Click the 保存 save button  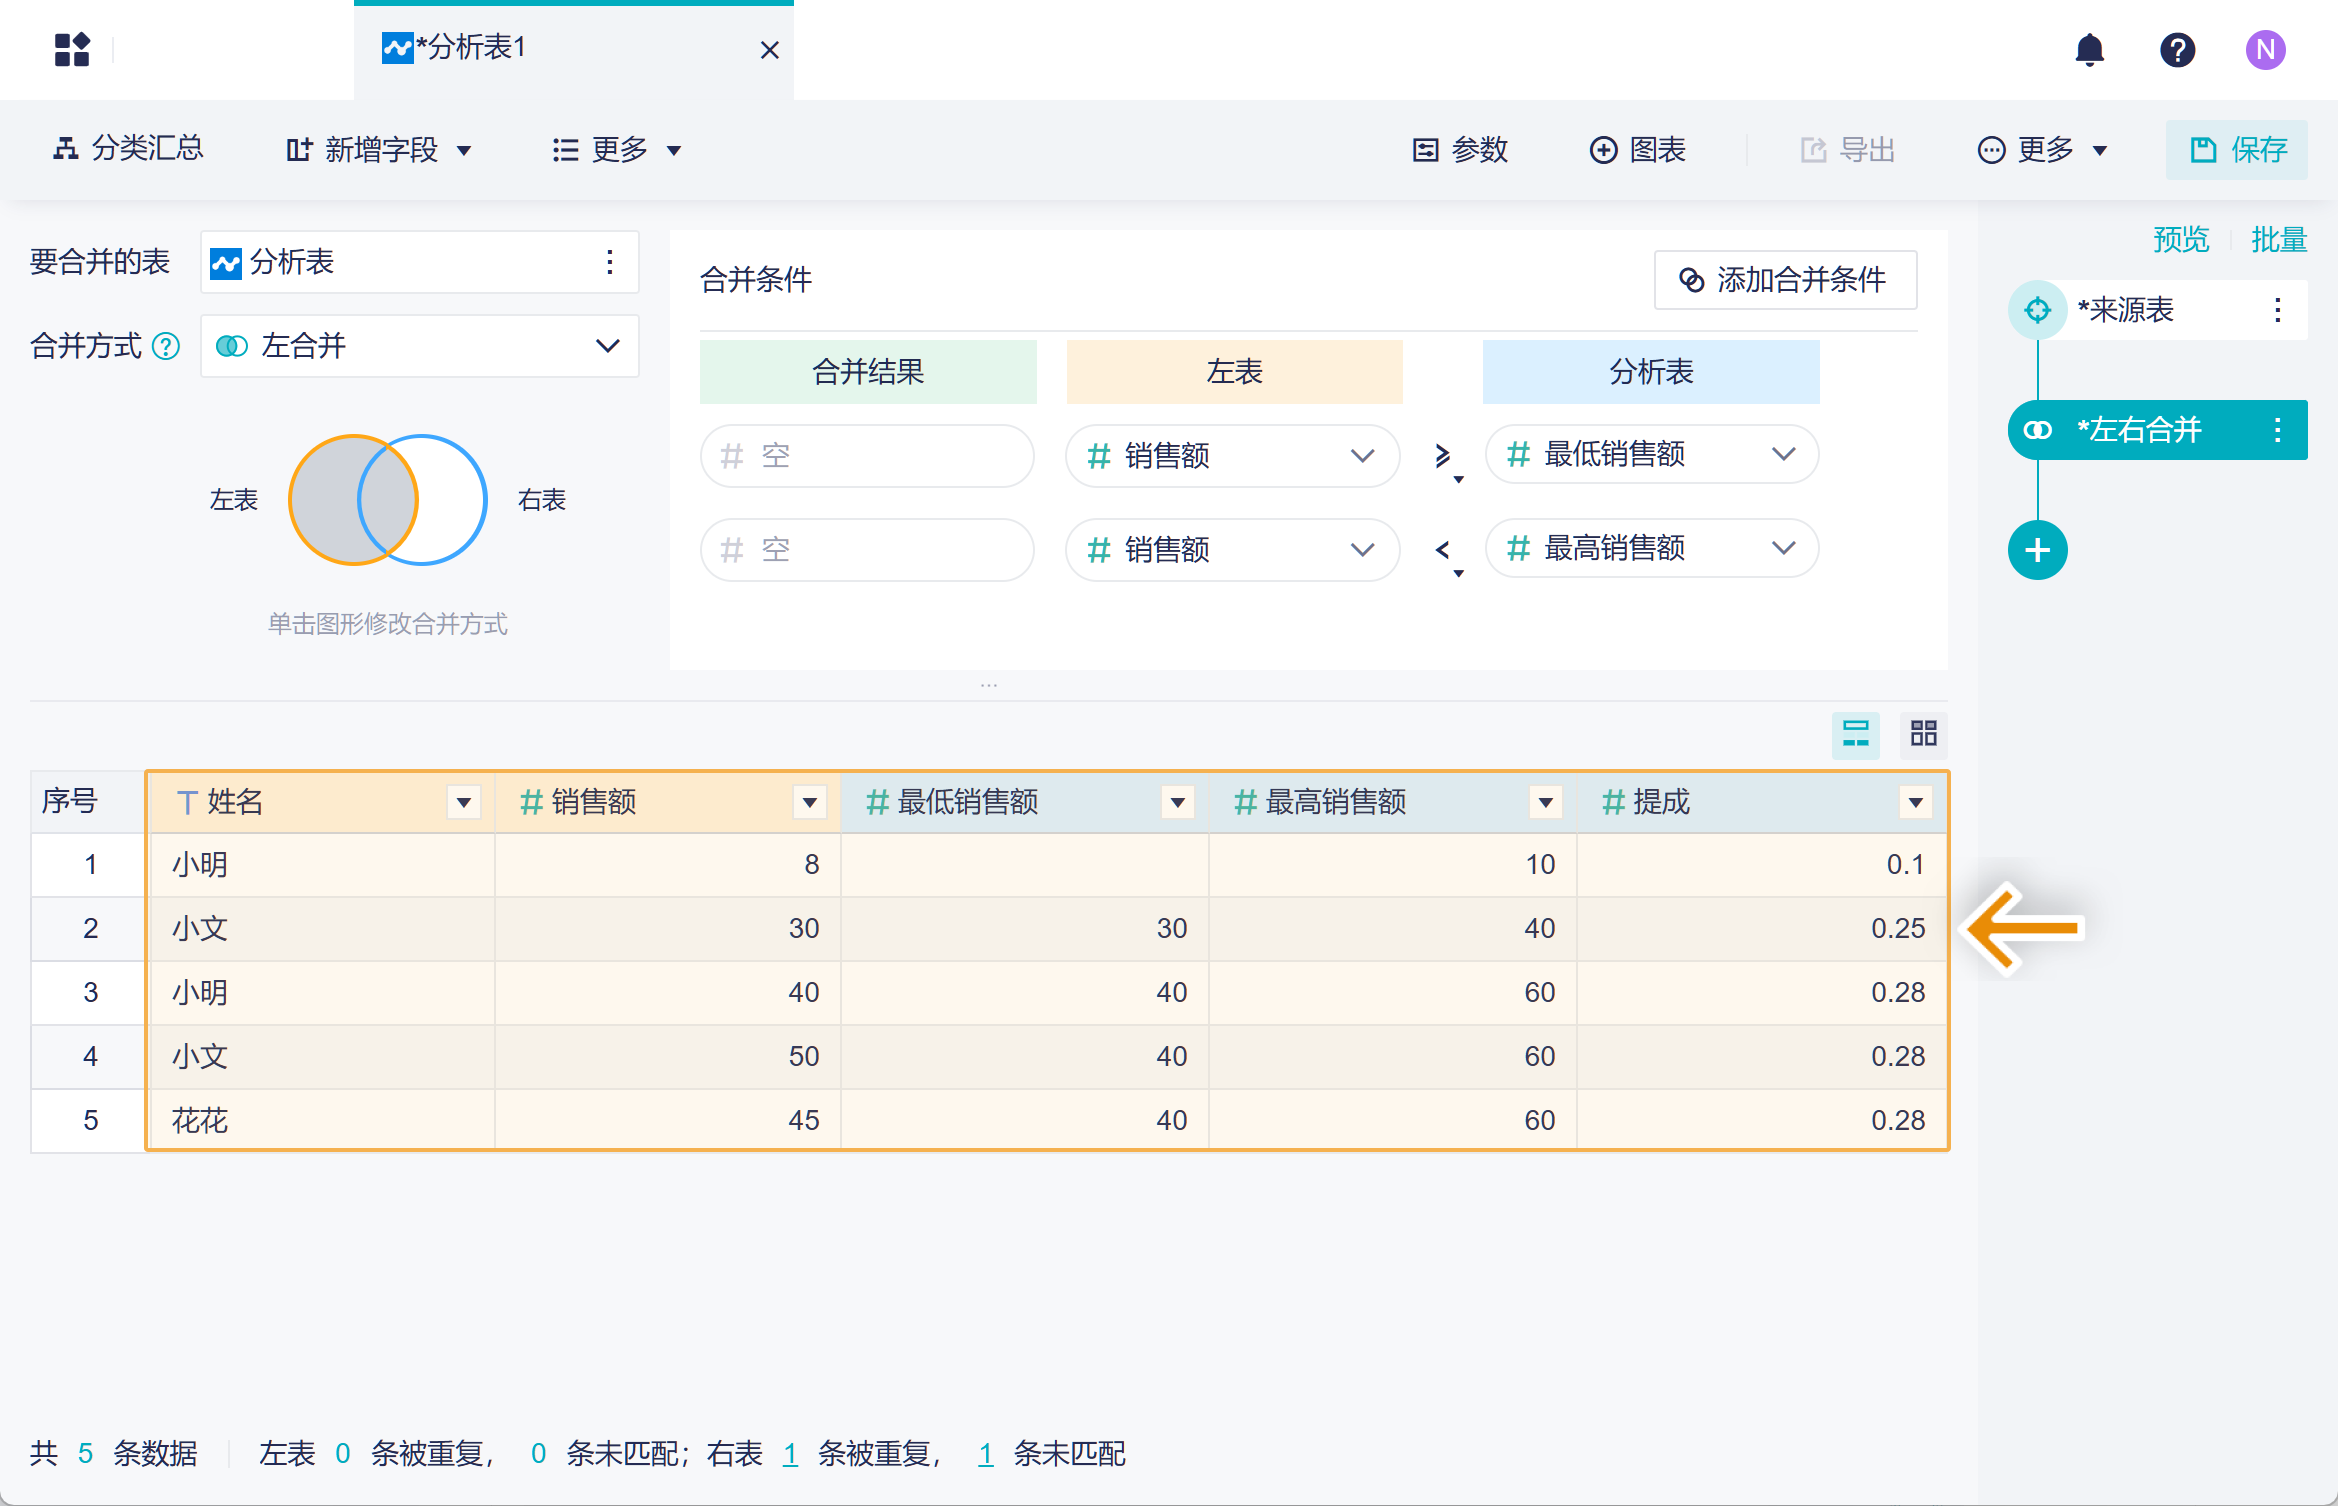point(2236,150)
